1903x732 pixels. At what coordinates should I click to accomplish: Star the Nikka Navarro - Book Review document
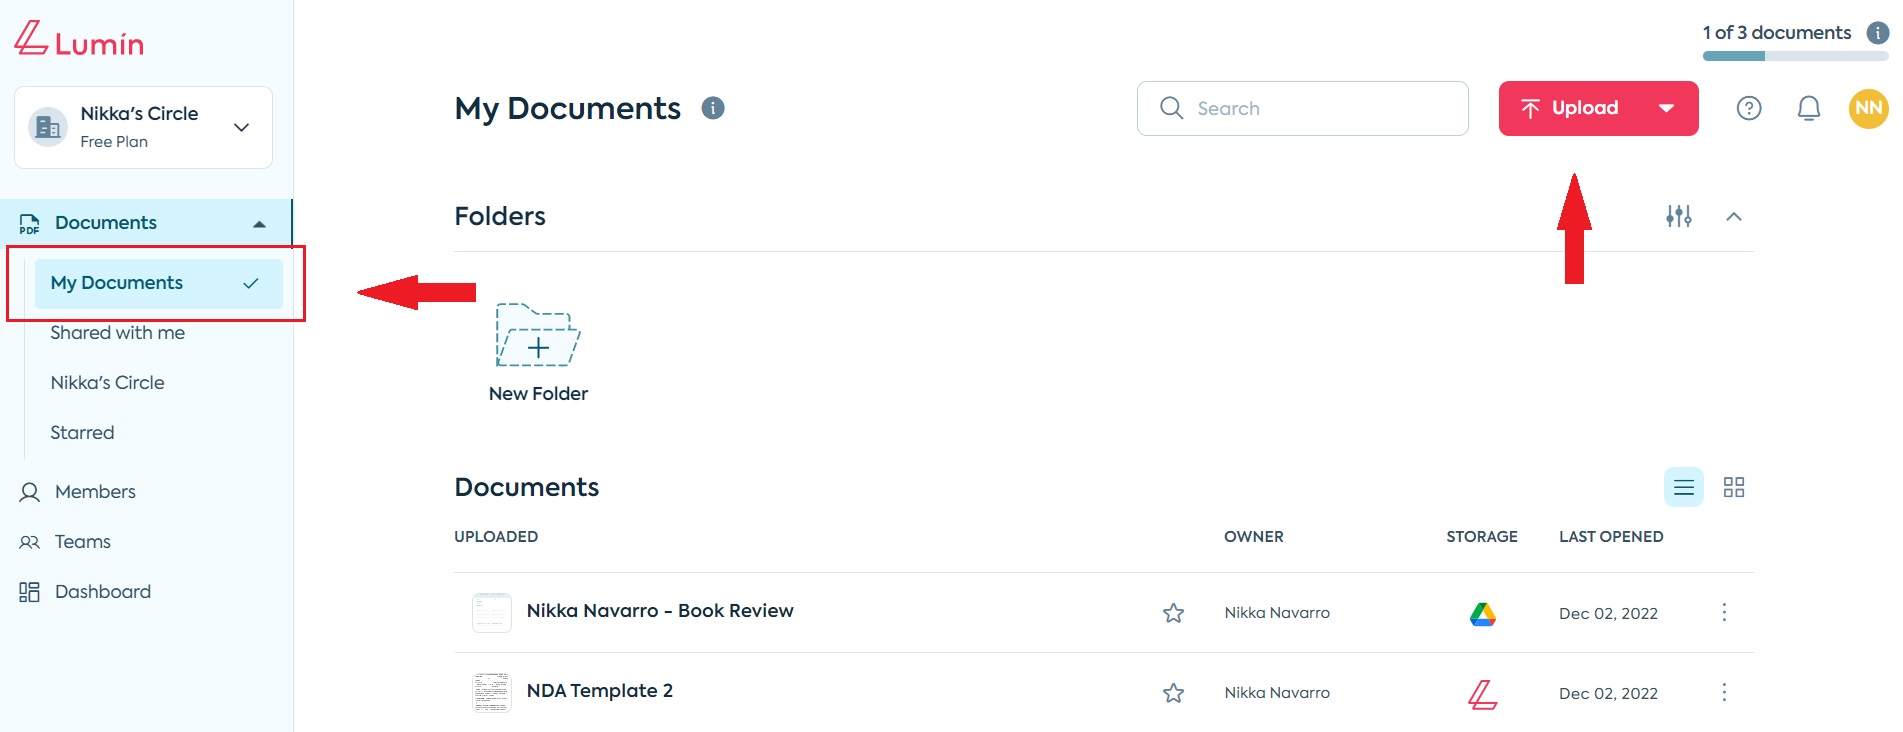pyautogui.click(x=1173, y=613)
